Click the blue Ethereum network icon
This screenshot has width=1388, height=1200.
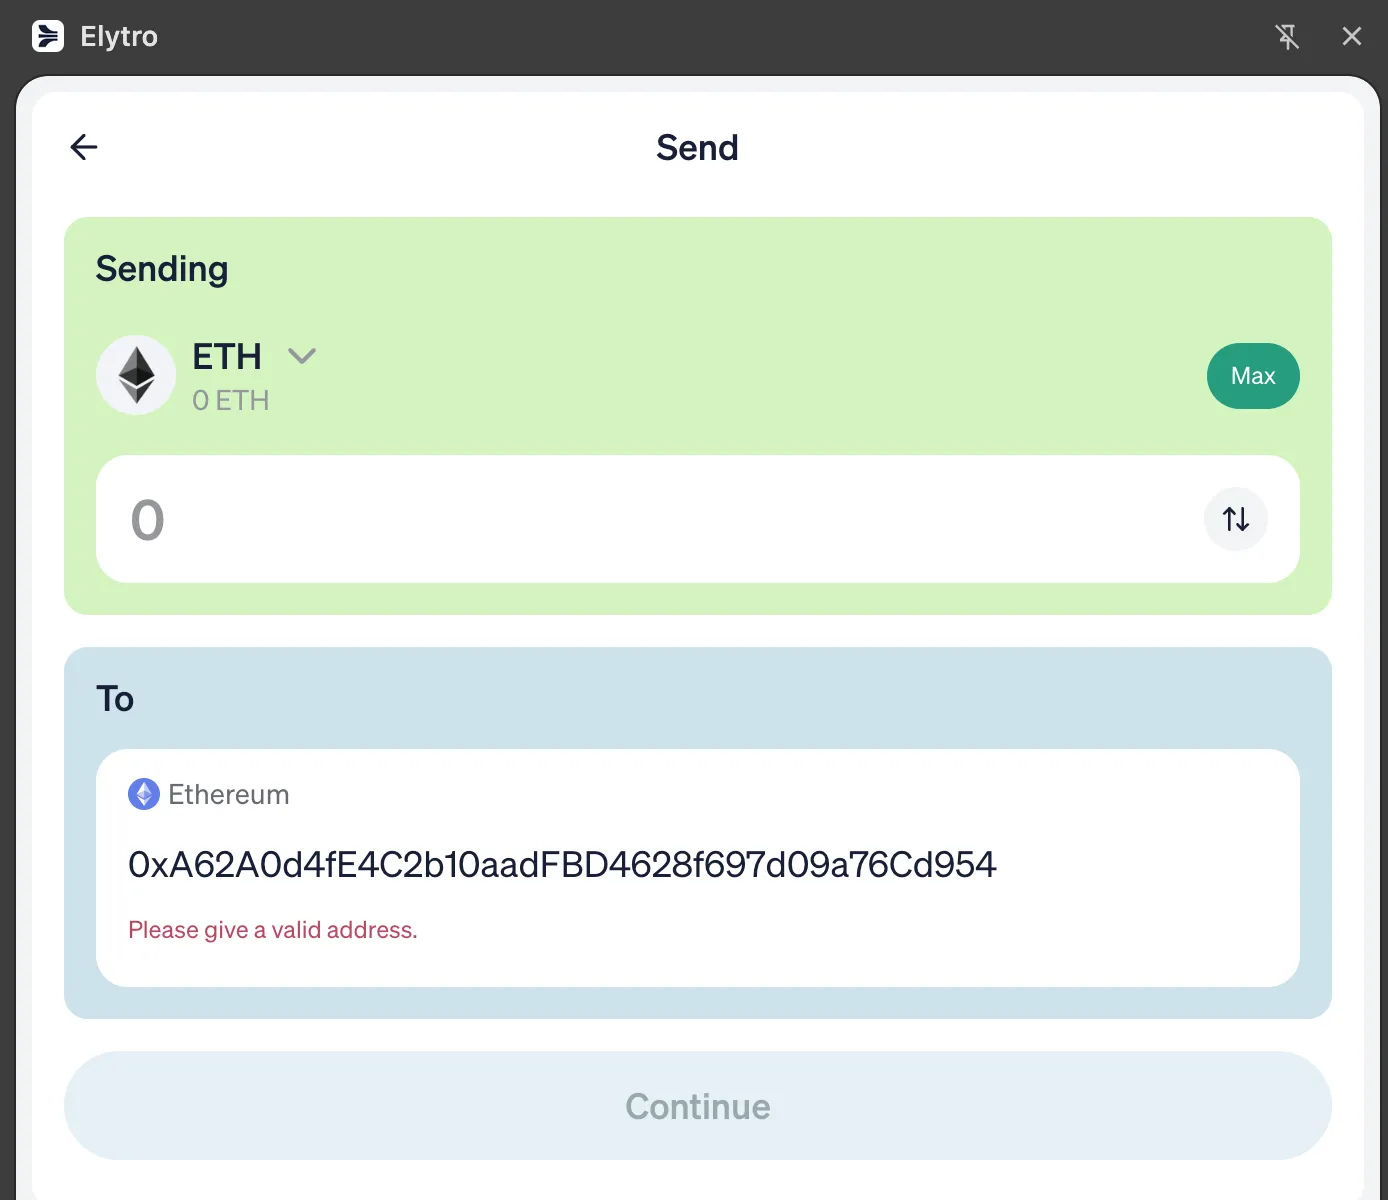tap(144, 794)
